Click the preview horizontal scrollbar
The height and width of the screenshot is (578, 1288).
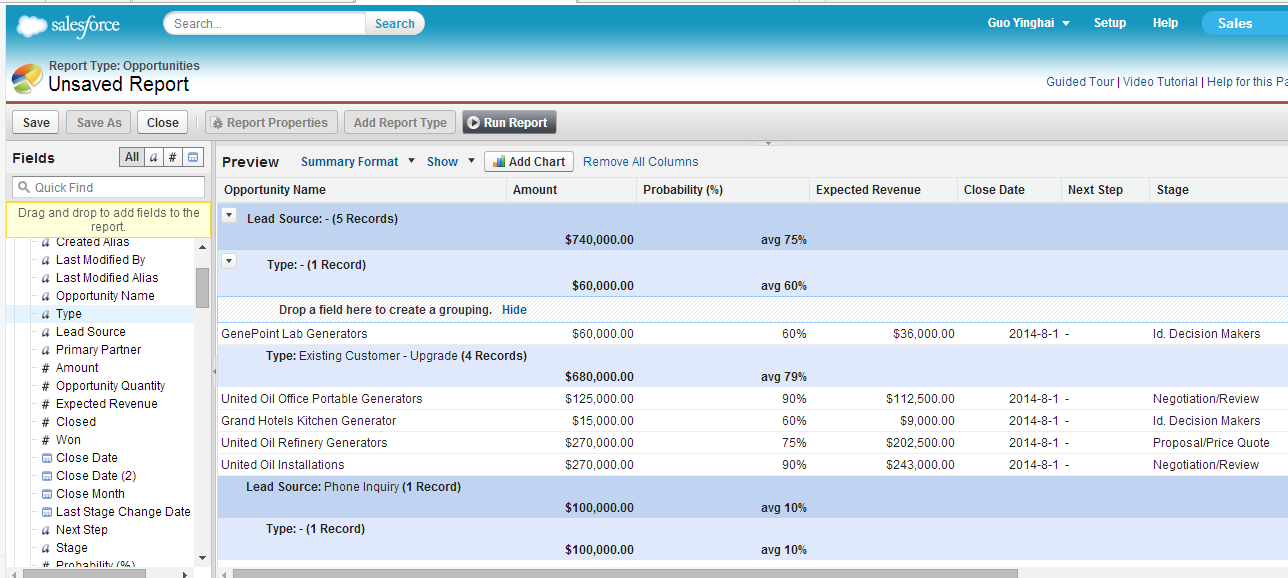point(625,573)
